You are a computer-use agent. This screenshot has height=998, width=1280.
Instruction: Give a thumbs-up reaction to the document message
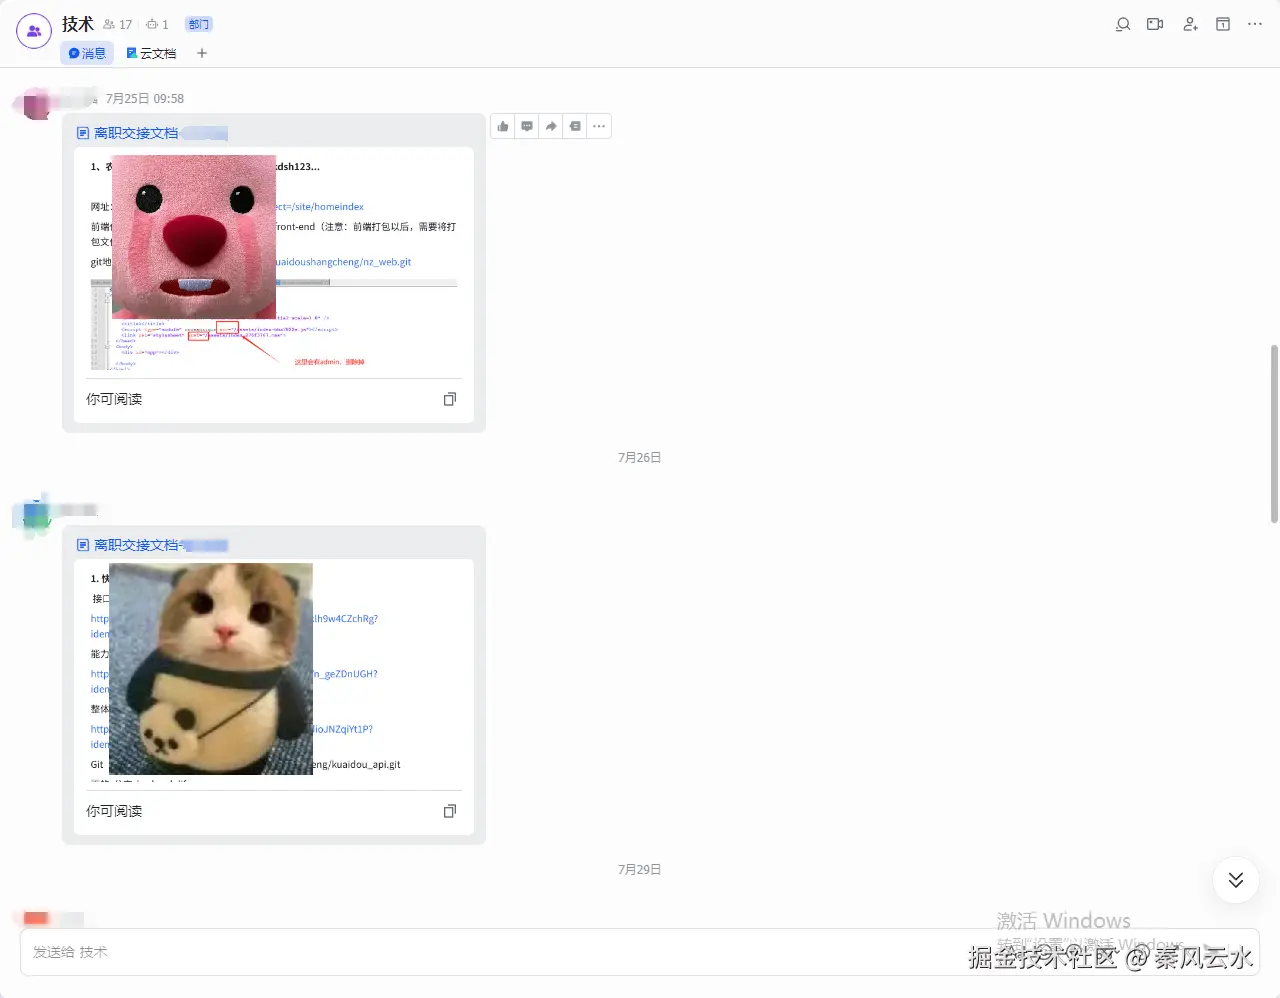(x=503, y=126)
